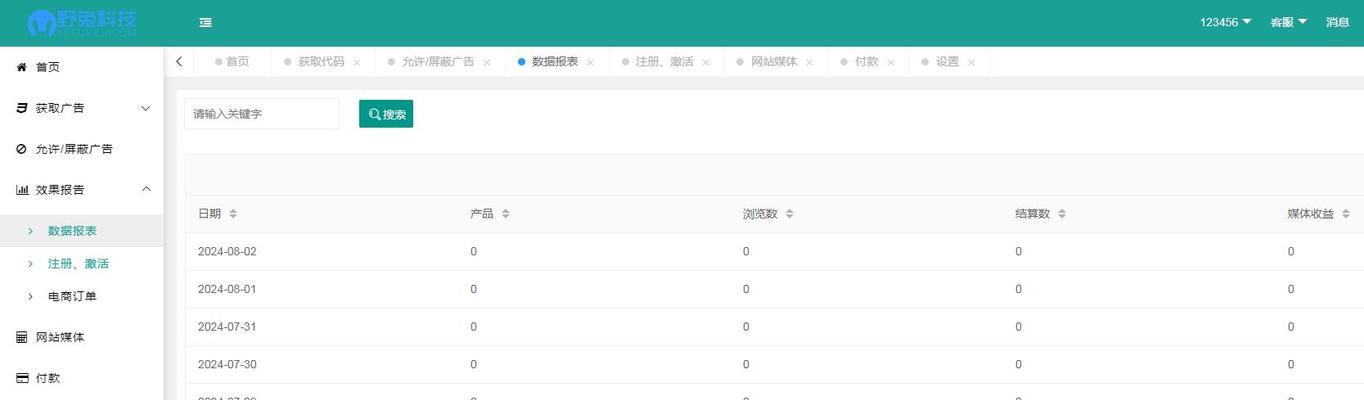The image size is (1364, 400).
Task: Close the 允许/屏蔽广告 tab
Action: pyautogui.click(x=487, y=62)
